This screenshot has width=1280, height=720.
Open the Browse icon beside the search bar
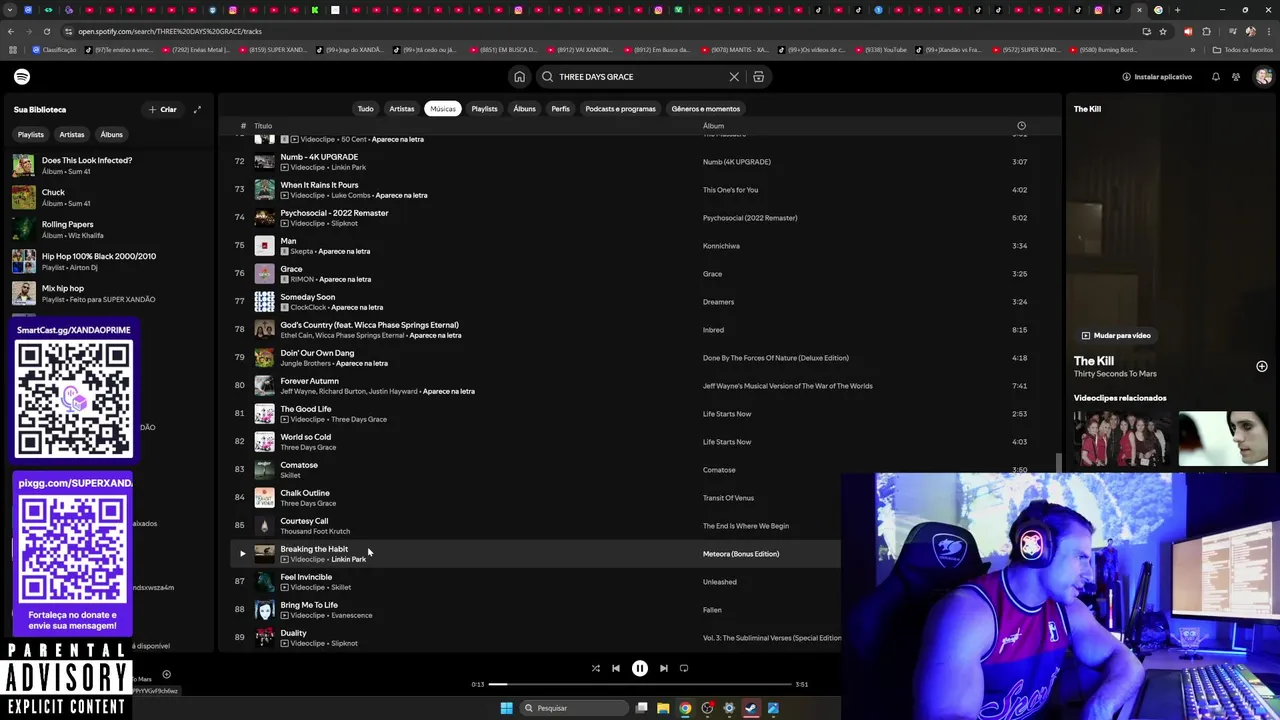[758, 77]
